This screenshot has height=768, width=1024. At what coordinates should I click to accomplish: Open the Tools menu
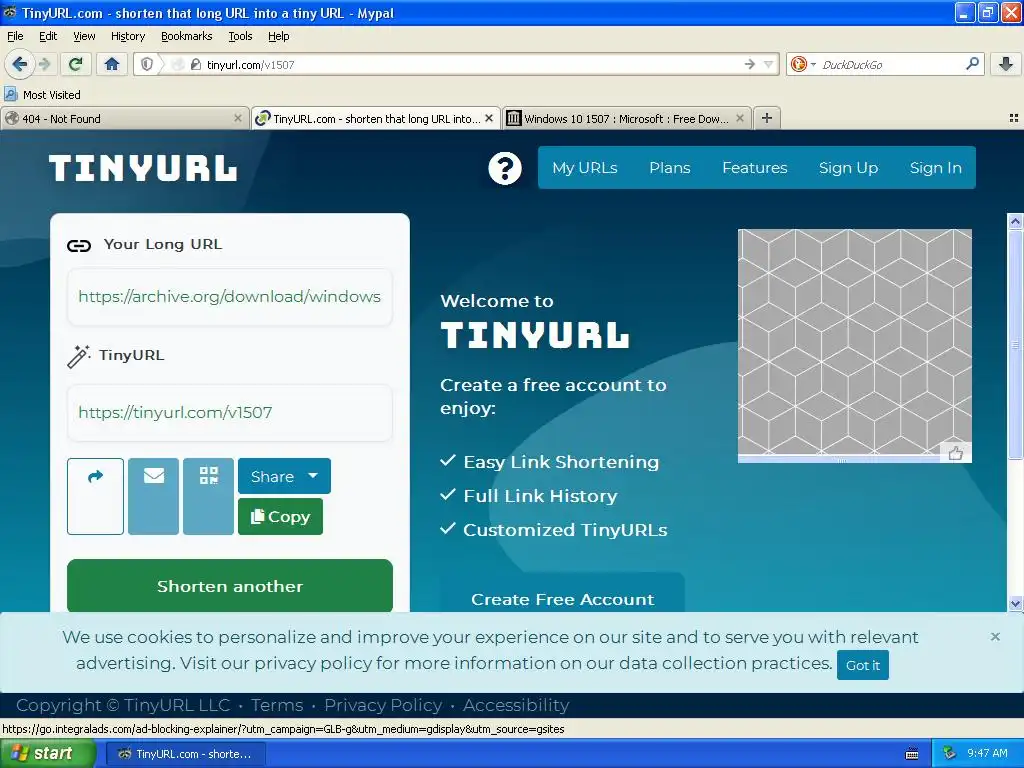[240, 36]
